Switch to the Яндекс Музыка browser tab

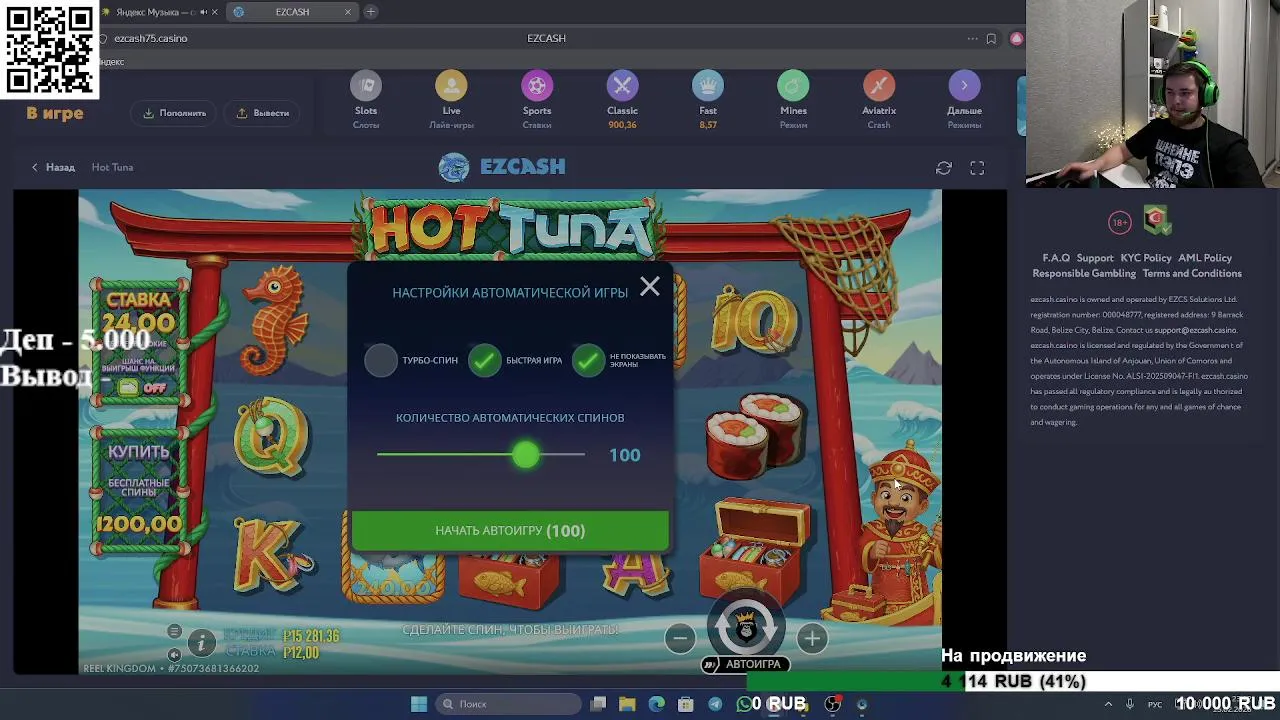click(160, 12)
